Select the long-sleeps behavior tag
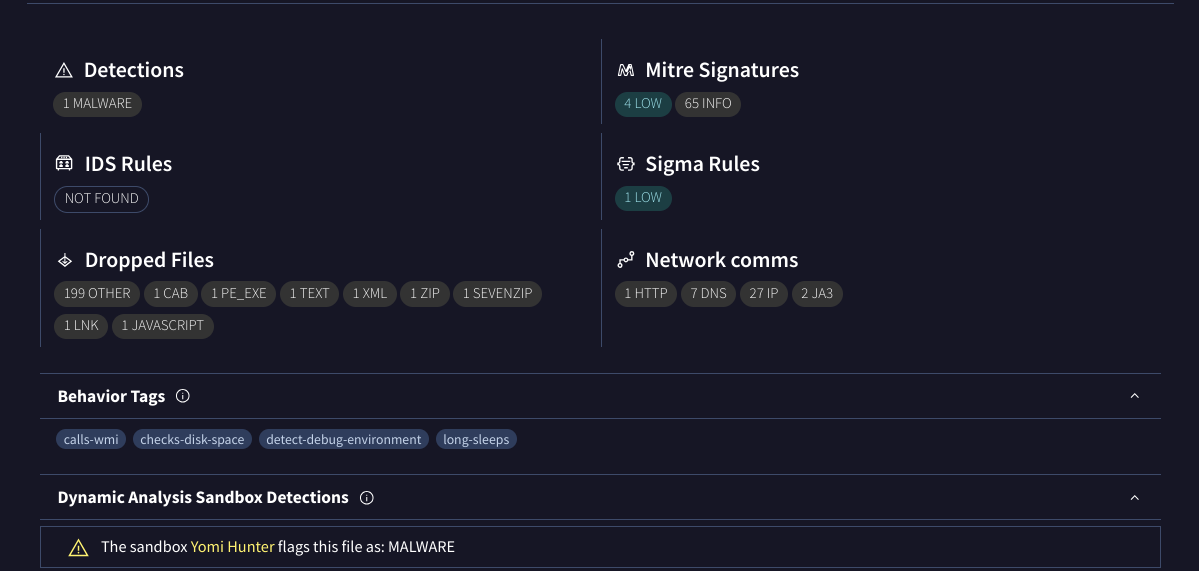This screenshot has height=571, width=1199. point(476,439)
